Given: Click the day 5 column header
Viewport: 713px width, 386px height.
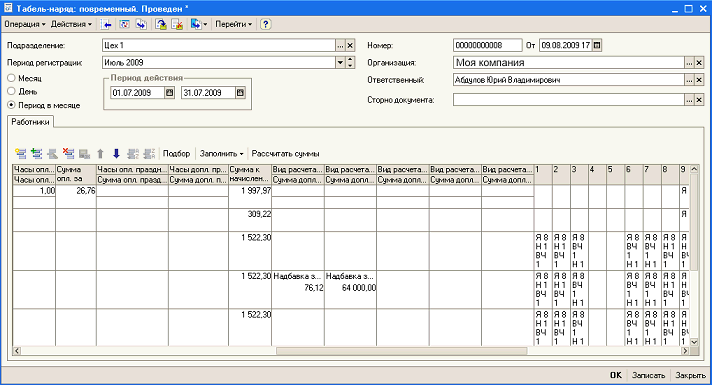Looking at the screenshot, I should click(616, 175).
